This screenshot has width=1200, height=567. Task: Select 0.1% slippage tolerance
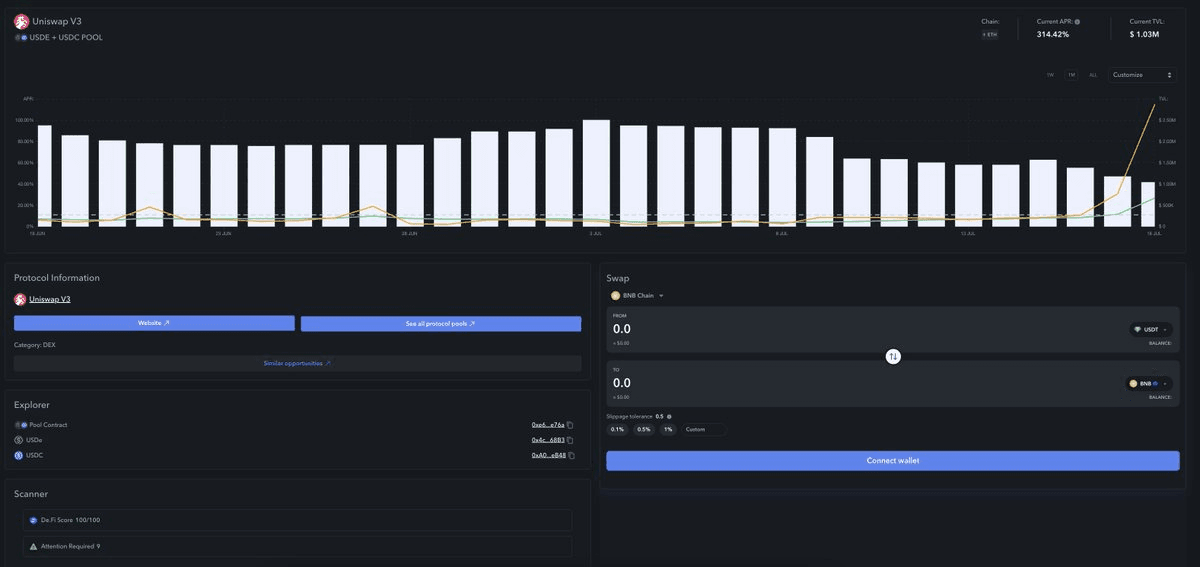point(617,429)
